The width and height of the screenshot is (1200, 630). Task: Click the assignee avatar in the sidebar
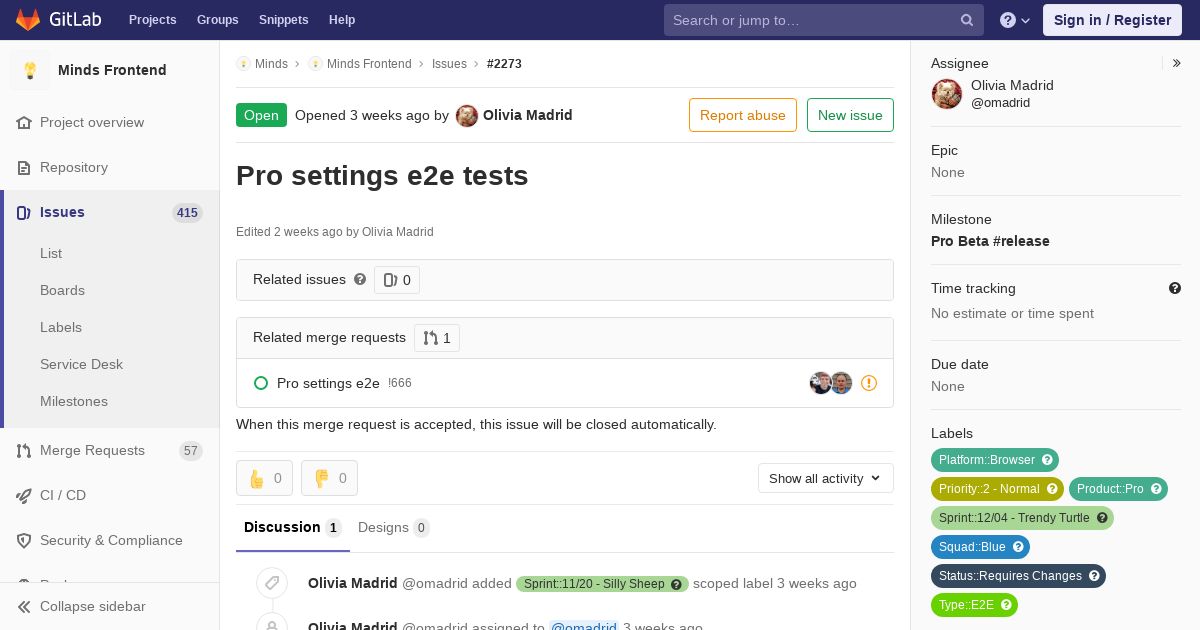(947, 94)
